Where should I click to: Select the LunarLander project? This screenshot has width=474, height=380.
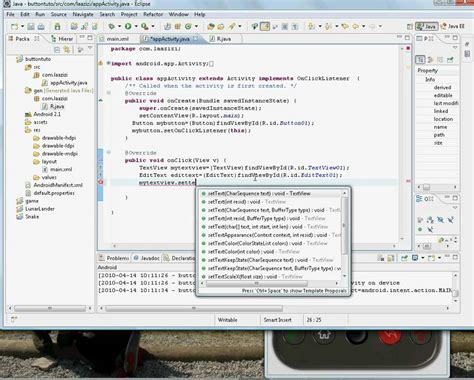40,209
